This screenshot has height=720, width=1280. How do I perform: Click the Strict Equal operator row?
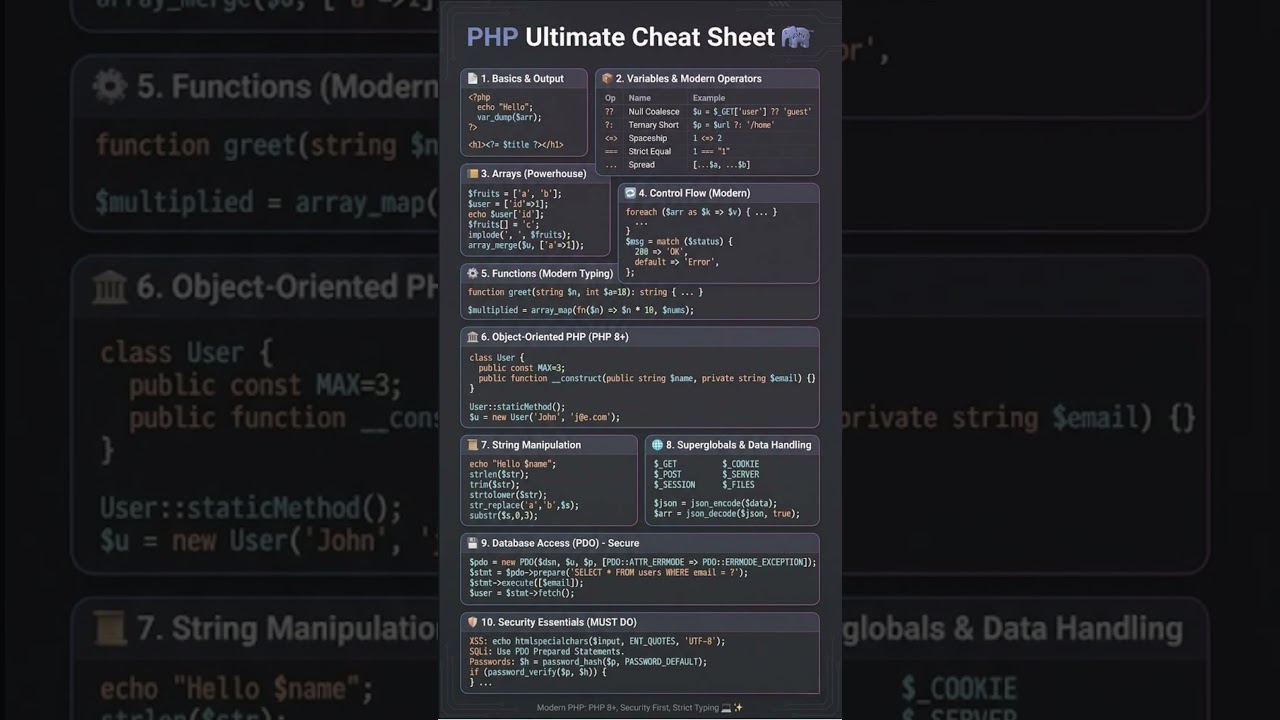coord(708,151)
